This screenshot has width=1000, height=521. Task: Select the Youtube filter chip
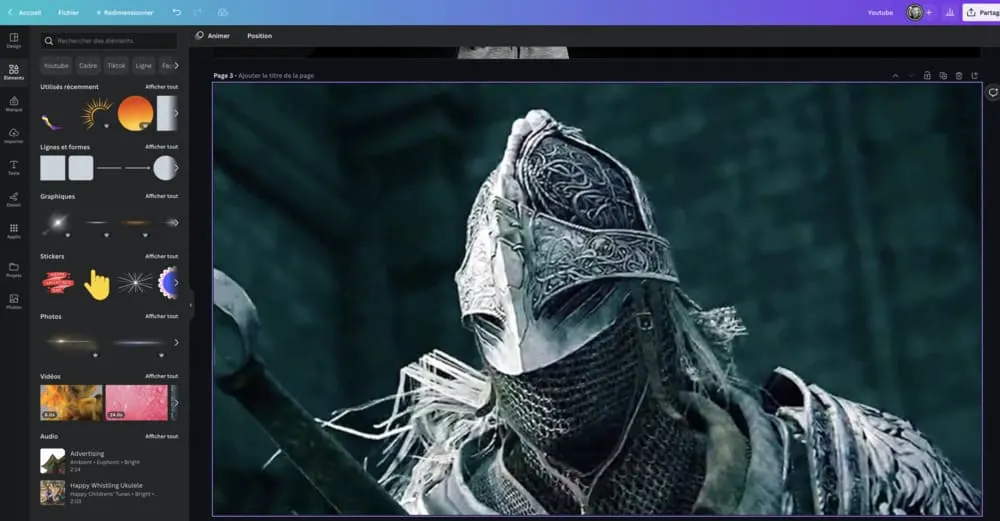(x=56, y=66)
